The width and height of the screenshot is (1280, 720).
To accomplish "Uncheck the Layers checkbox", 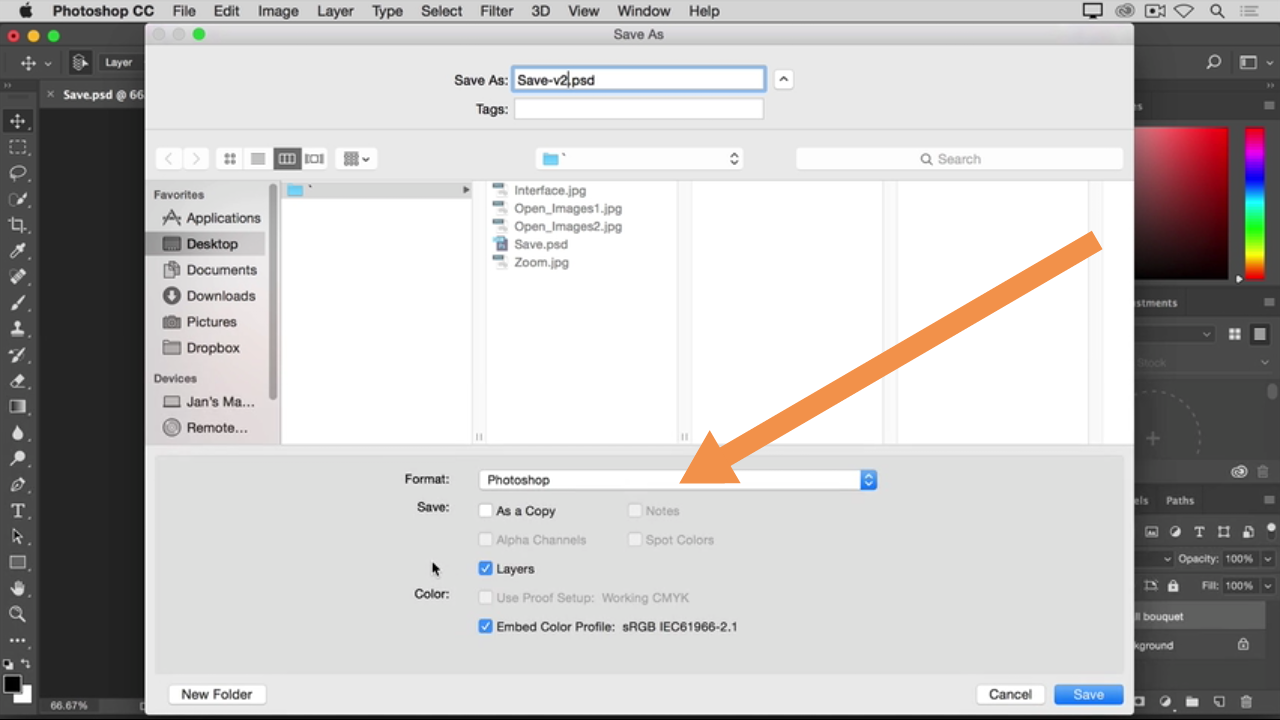I will point(486,569).
